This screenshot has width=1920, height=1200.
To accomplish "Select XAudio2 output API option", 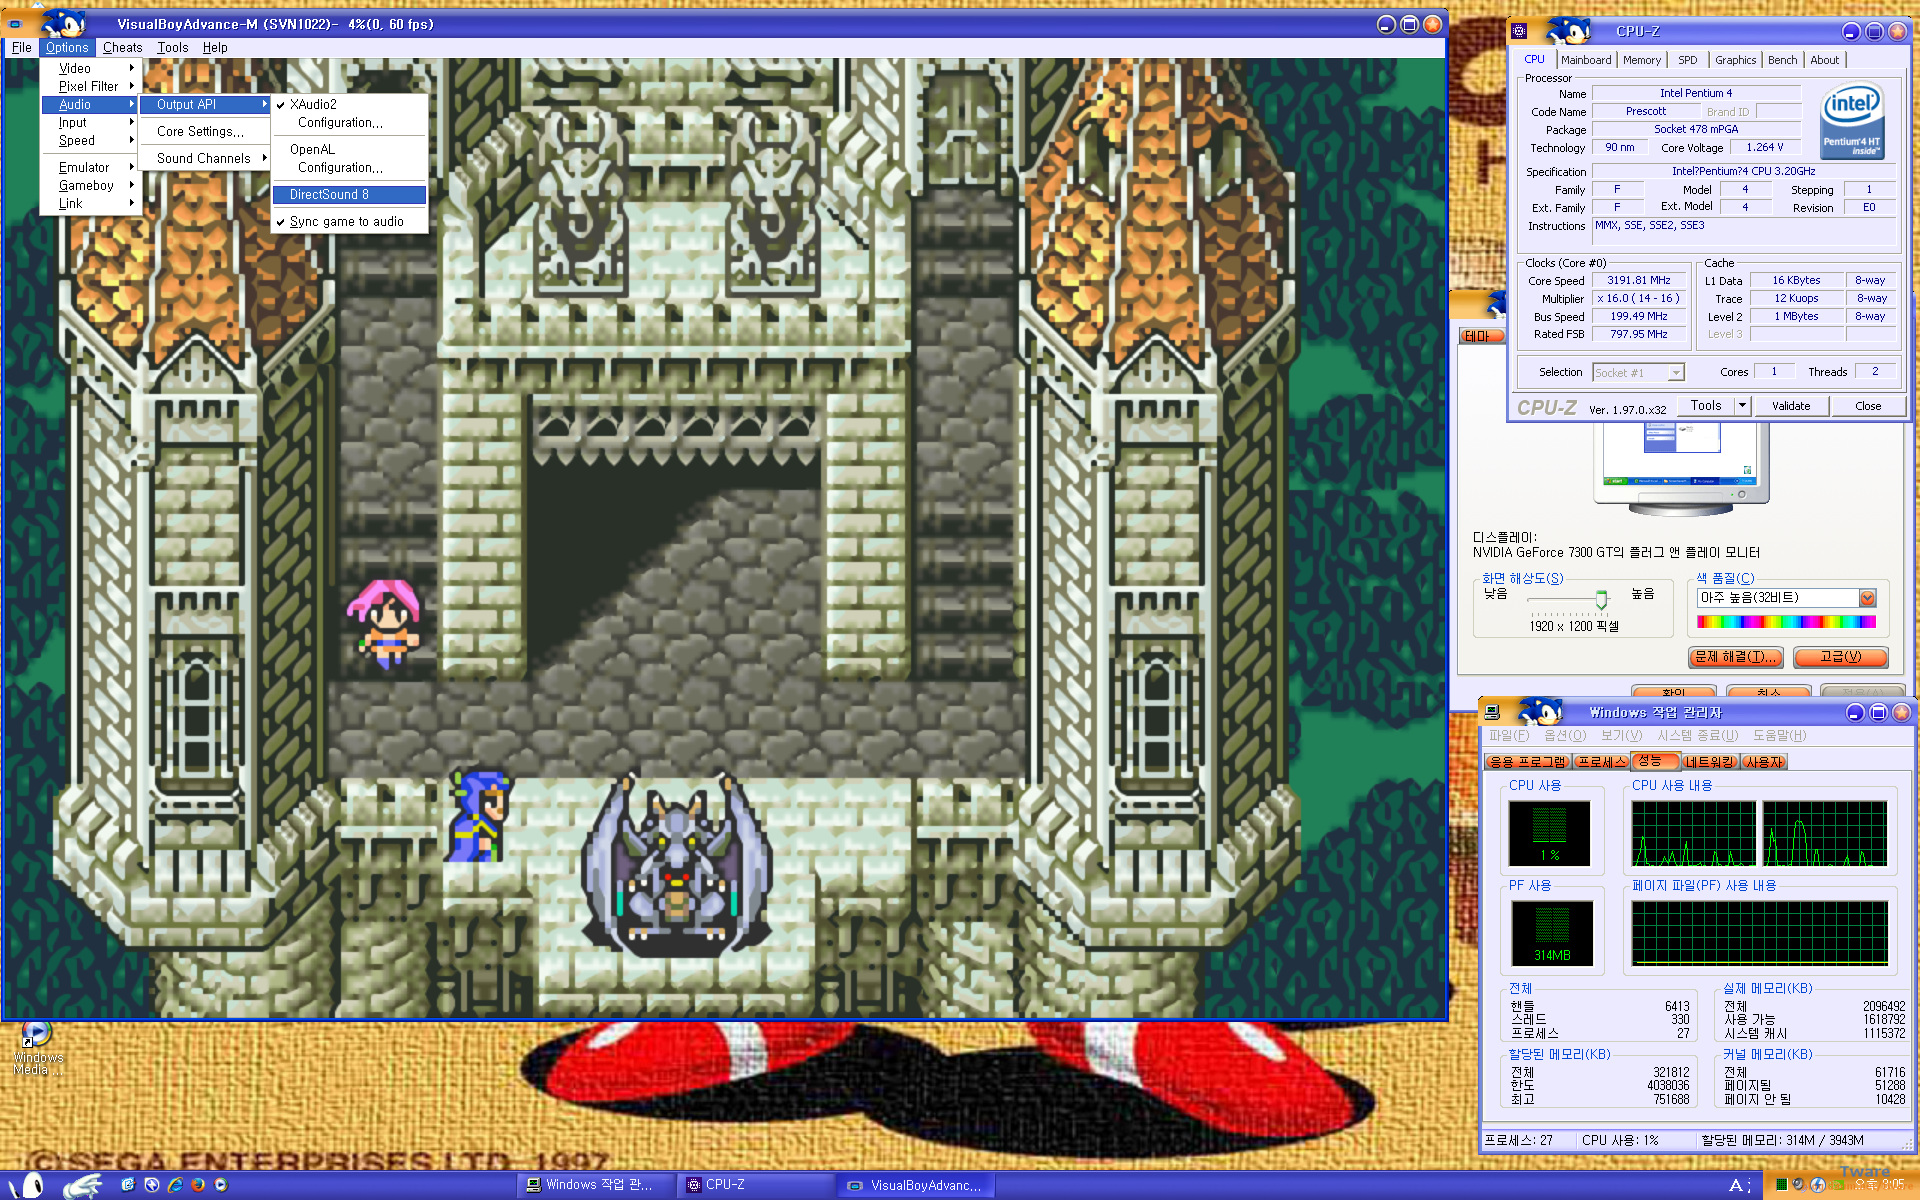I will (314, 104).
